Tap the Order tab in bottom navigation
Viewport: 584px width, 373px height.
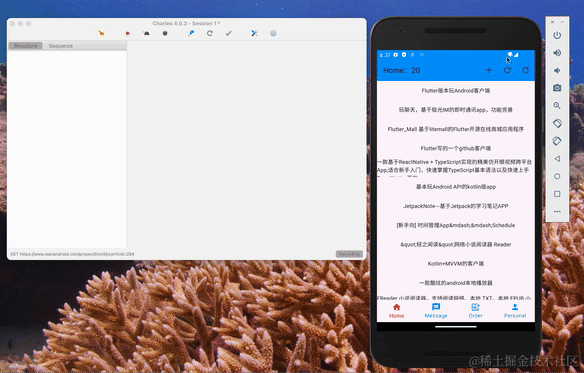[475, 311]
